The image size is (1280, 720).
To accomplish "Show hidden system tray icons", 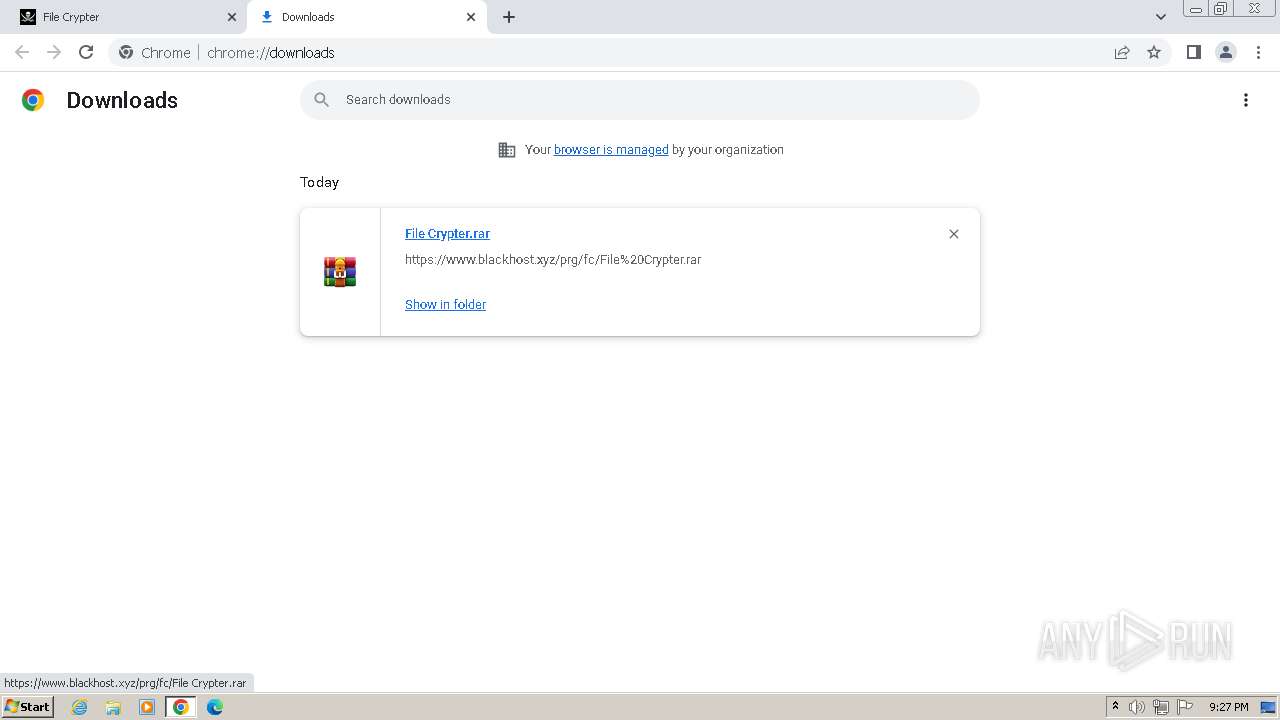I will (x=1116, y=707).
